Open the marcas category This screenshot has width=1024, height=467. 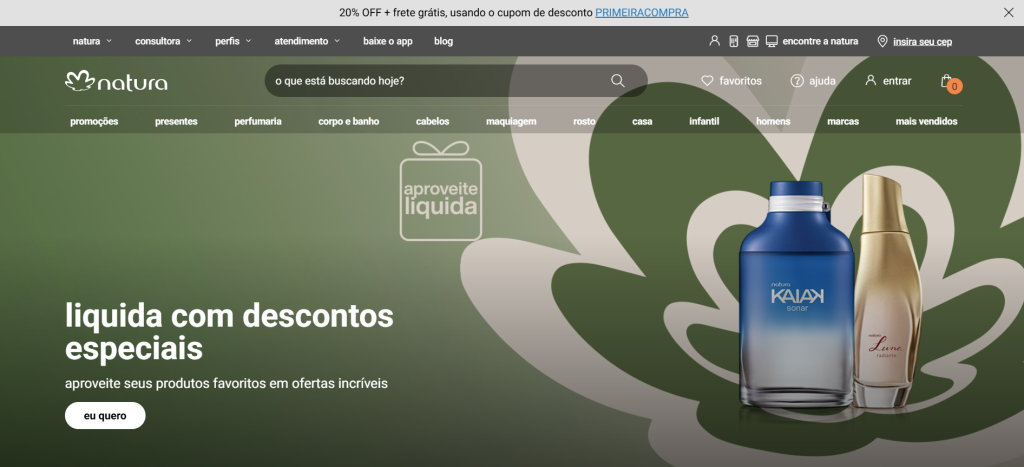(843, 121)
